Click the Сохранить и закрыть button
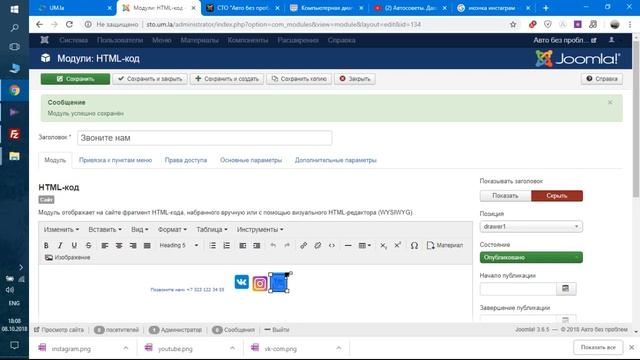640x360 pixels. (150, 79)
